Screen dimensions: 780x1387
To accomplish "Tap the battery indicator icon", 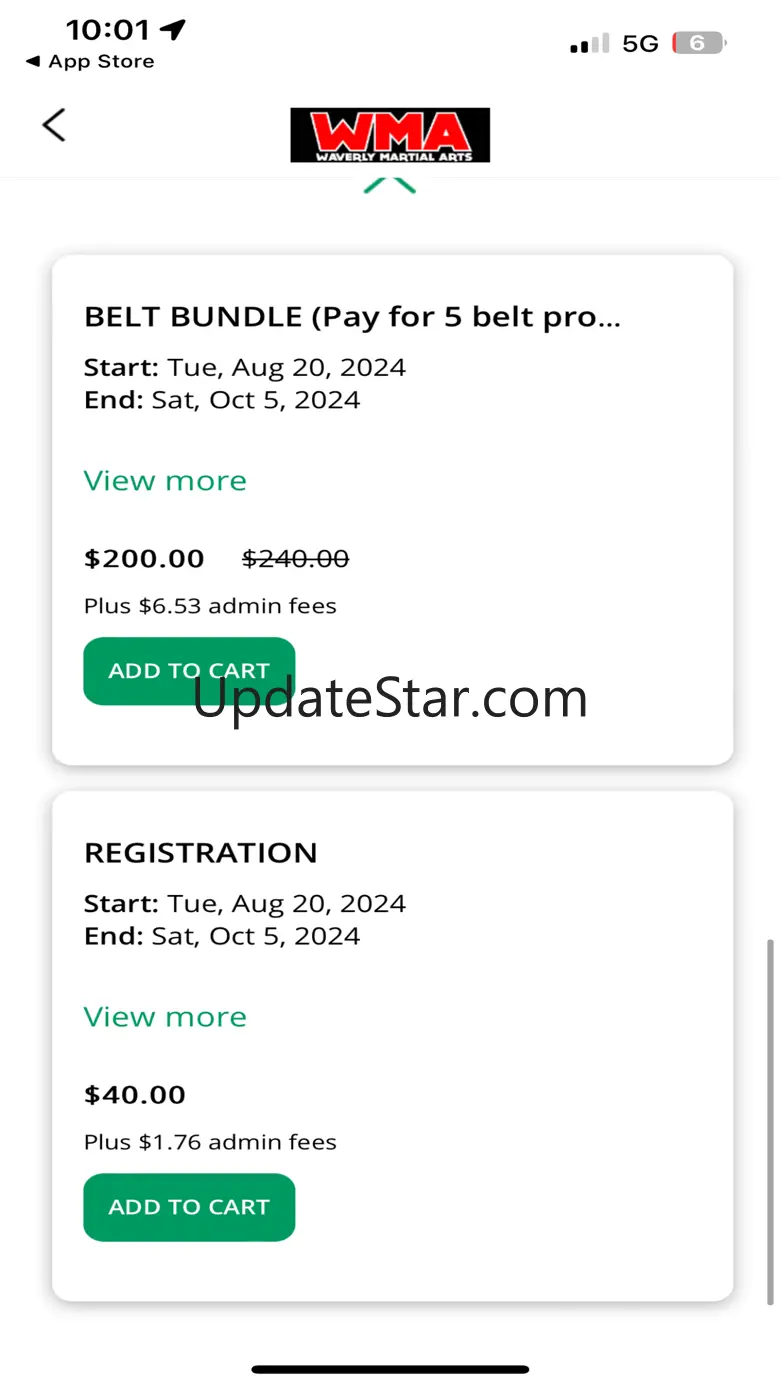I will pos(699,44).
